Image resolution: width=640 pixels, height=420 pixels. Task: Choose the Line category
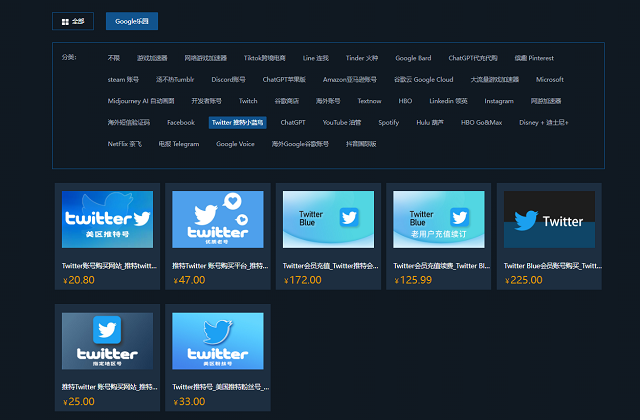[316, 58]
